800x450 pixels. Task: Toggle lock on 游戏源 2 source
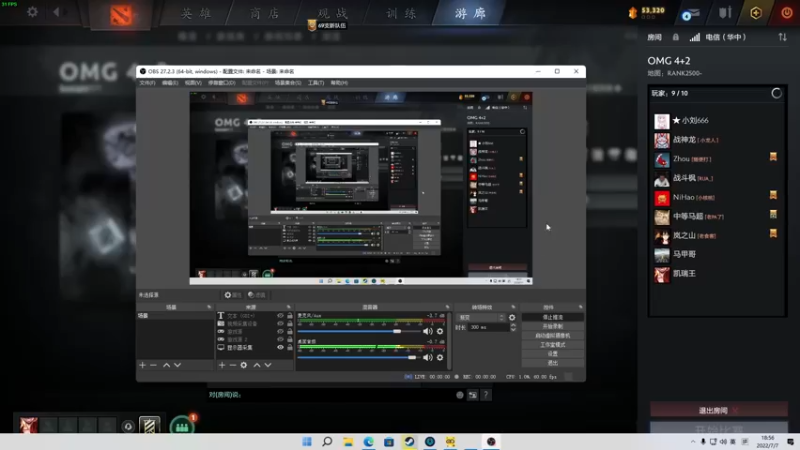(290, 339)
